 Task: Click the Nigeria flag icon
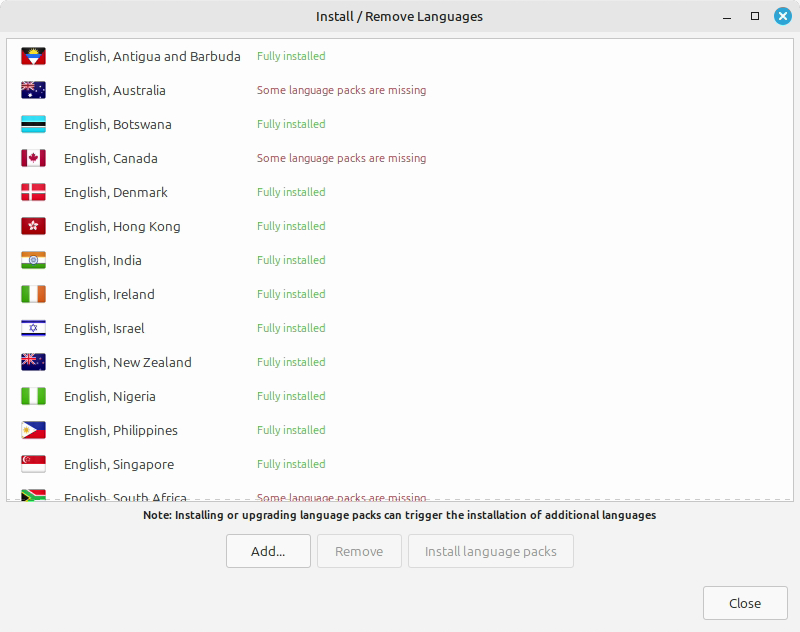pyautogui.click(x=33, y=397)
